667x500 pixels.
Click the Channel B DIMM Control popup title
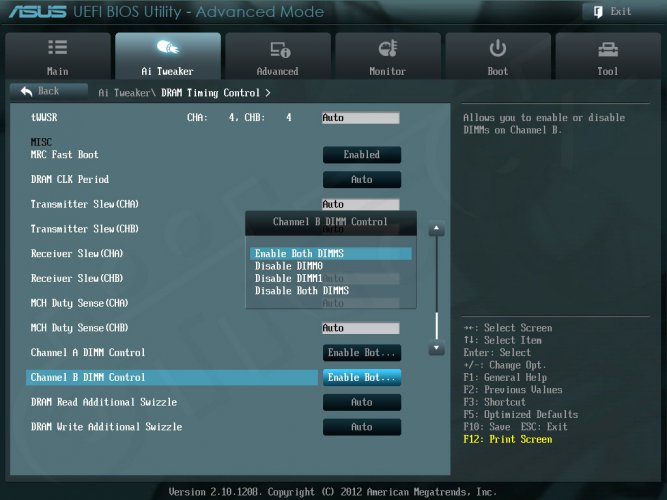pyautogui.click(x=331, y=222)
